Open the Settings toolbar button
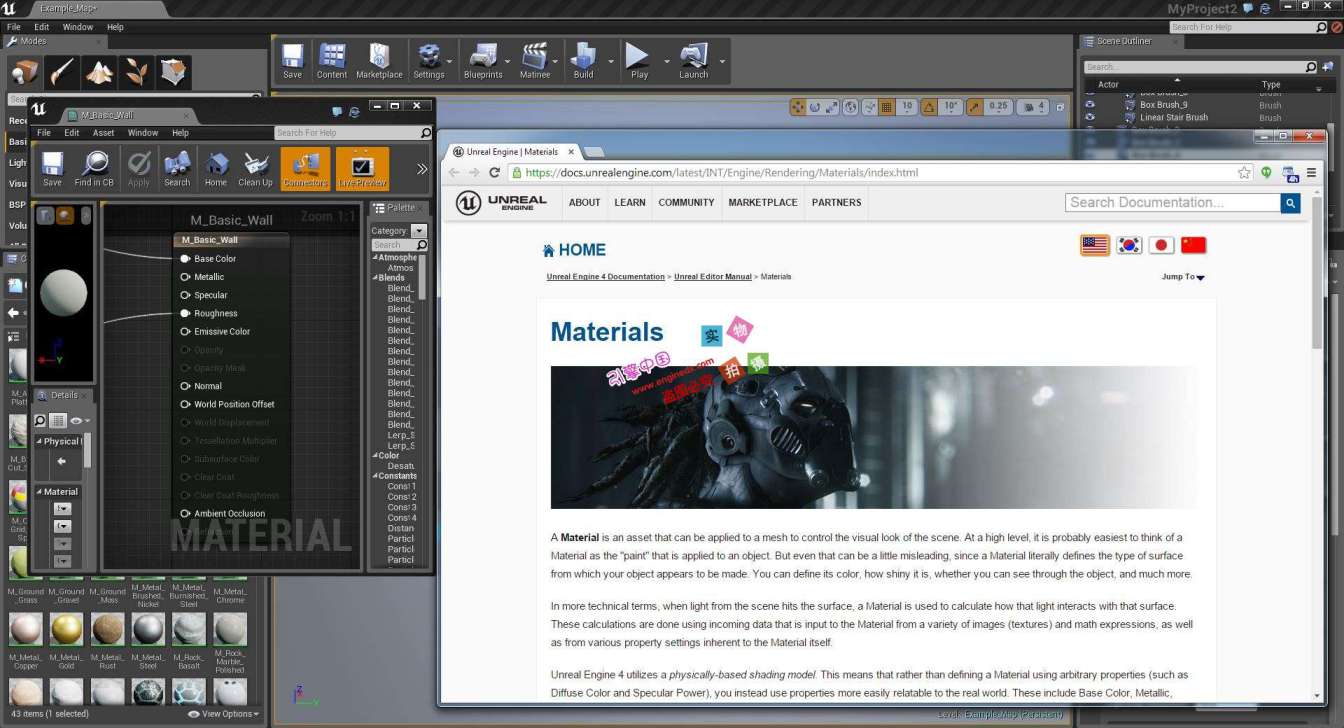Image resolution: width=1344 pixels, height=728 pixels. (x=429, y=62)
